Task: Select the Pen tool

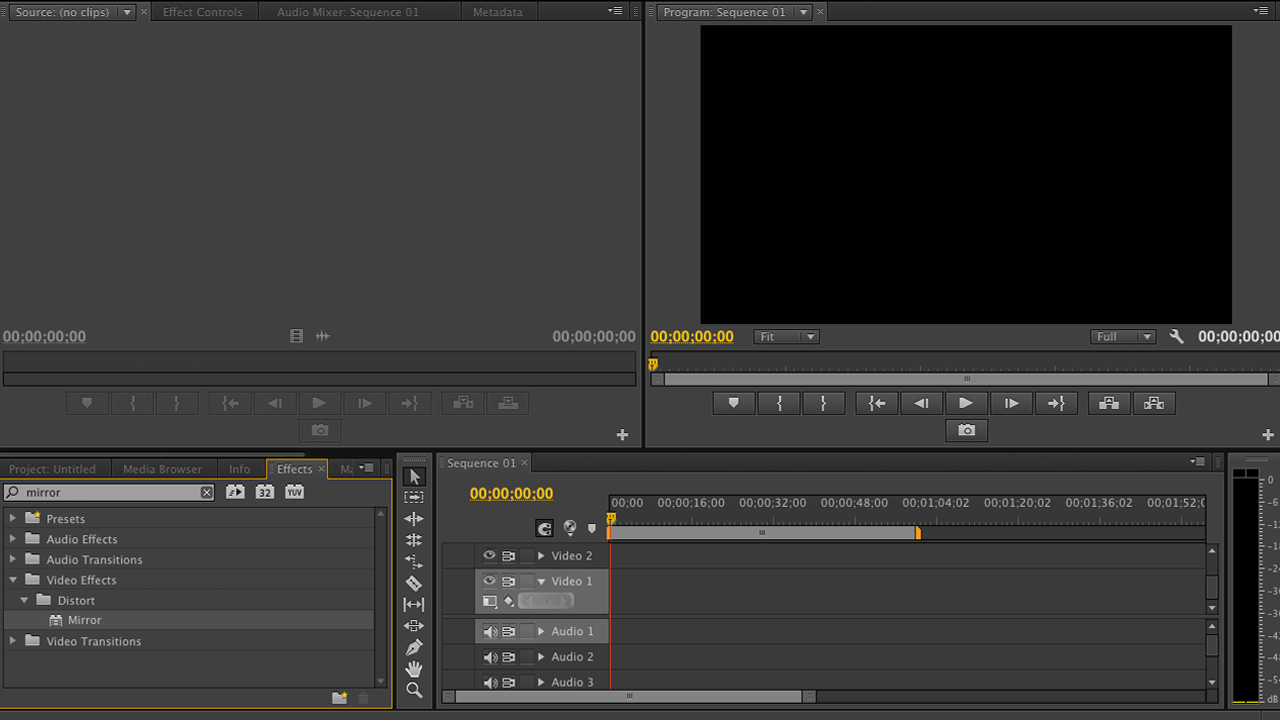Action: 414,647
